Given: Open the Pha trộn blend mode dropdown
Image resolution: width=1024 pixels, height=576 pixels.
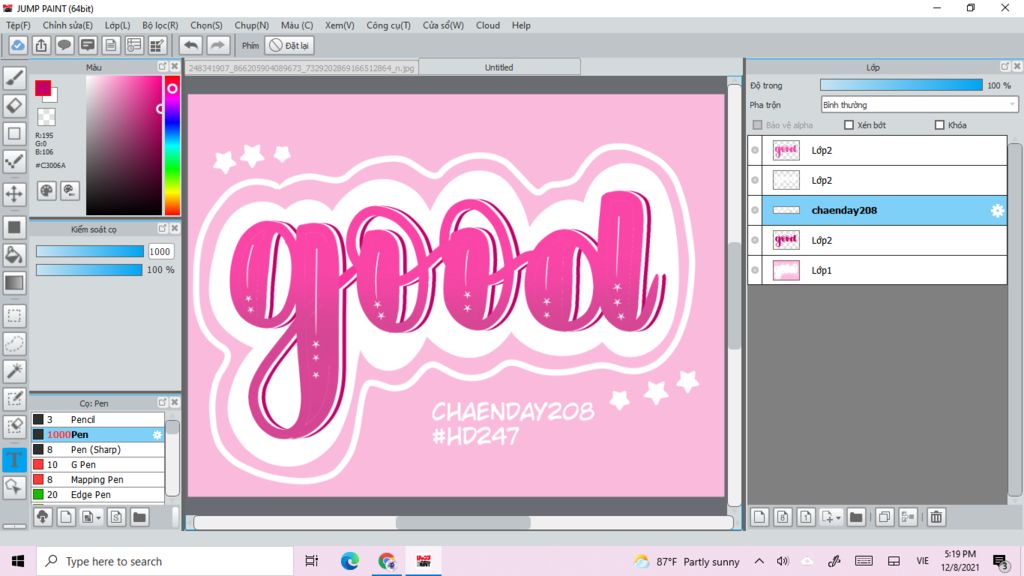Looking at the screenshot, I should [x=920, y=104].
